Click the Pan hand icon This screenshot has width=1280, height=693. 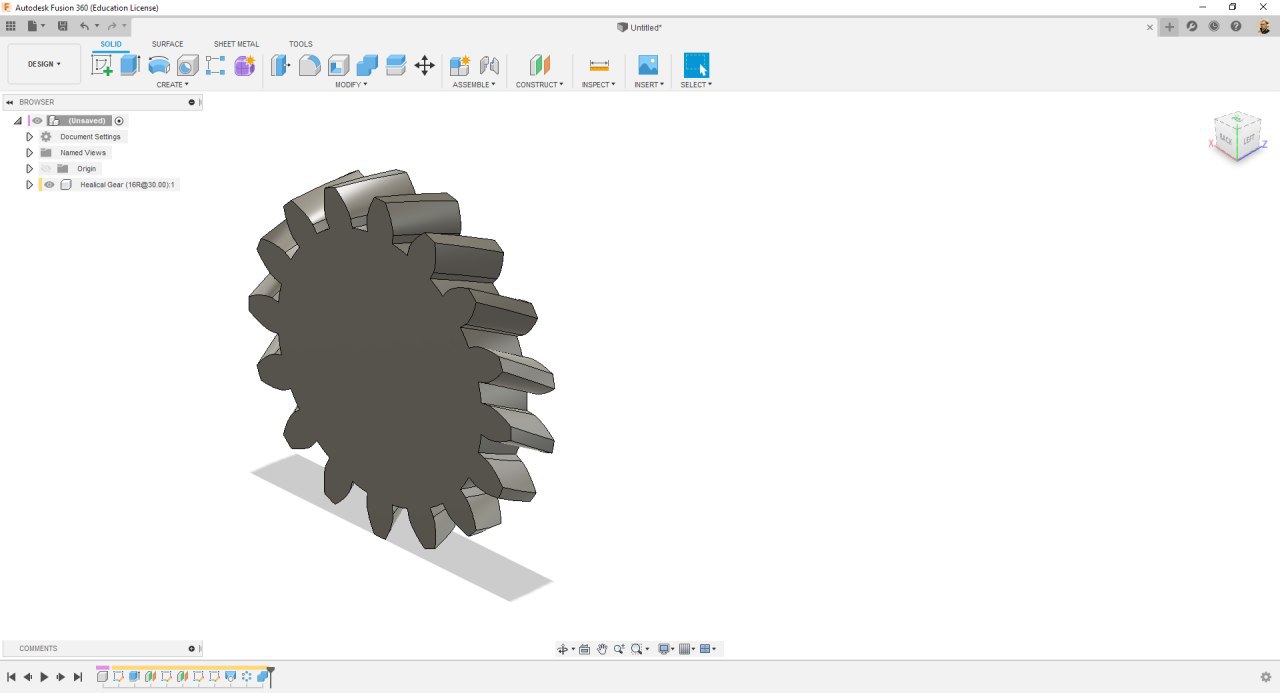coord(602,649)
